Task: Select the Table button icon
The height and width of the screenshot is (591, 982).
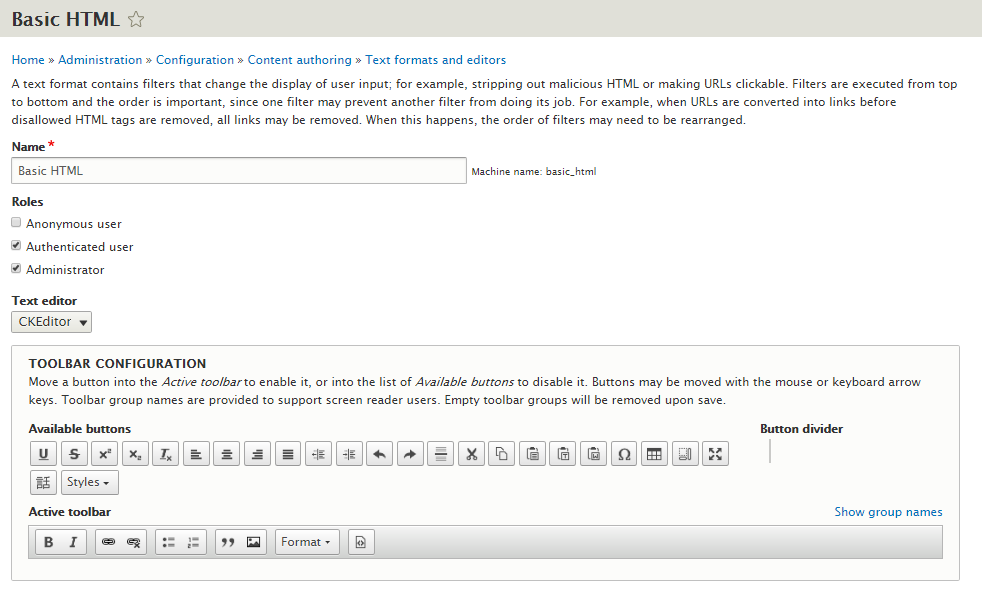Action: point(654,454)
